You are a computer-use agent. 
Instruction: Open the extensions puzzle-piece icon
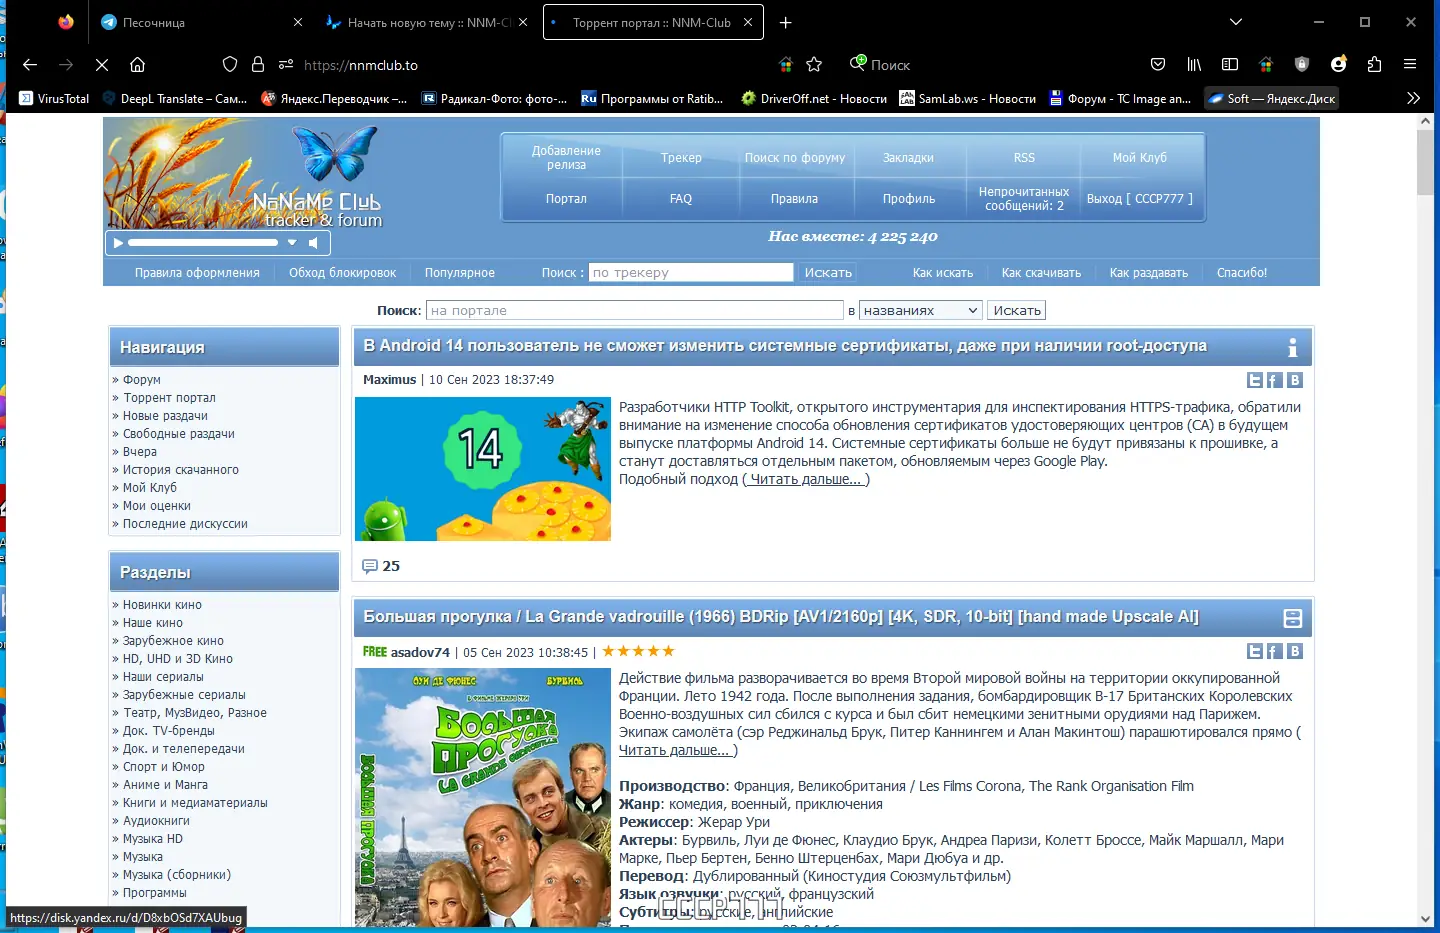(x=1374, y=65)
